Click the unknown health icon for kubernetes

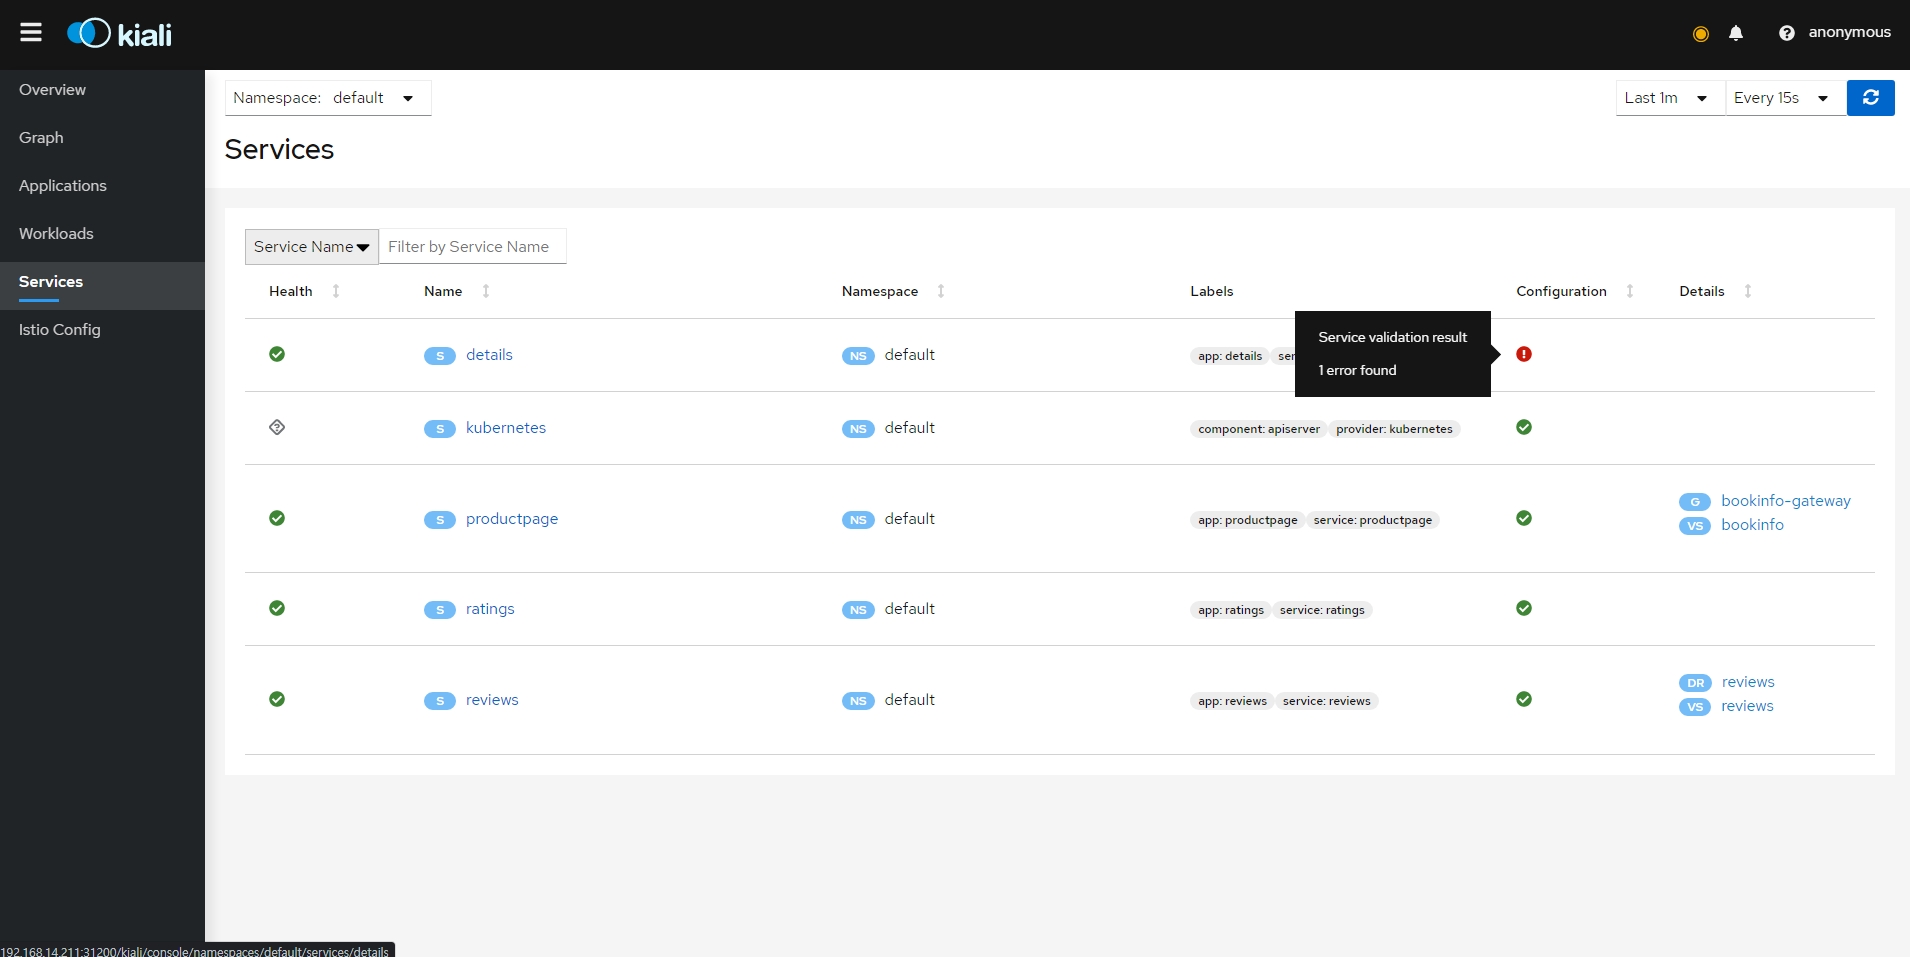coord(277,427)
